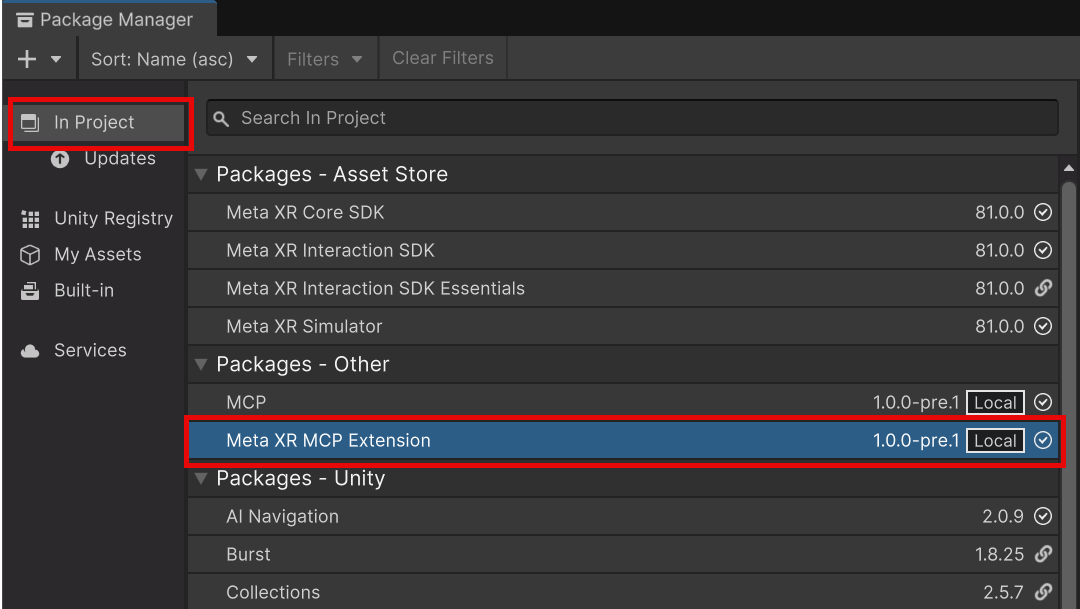Viewport: 1080px width, 609px height.
Task: Click version 2.5.7 on Collections row
Action: point(1003,592)
